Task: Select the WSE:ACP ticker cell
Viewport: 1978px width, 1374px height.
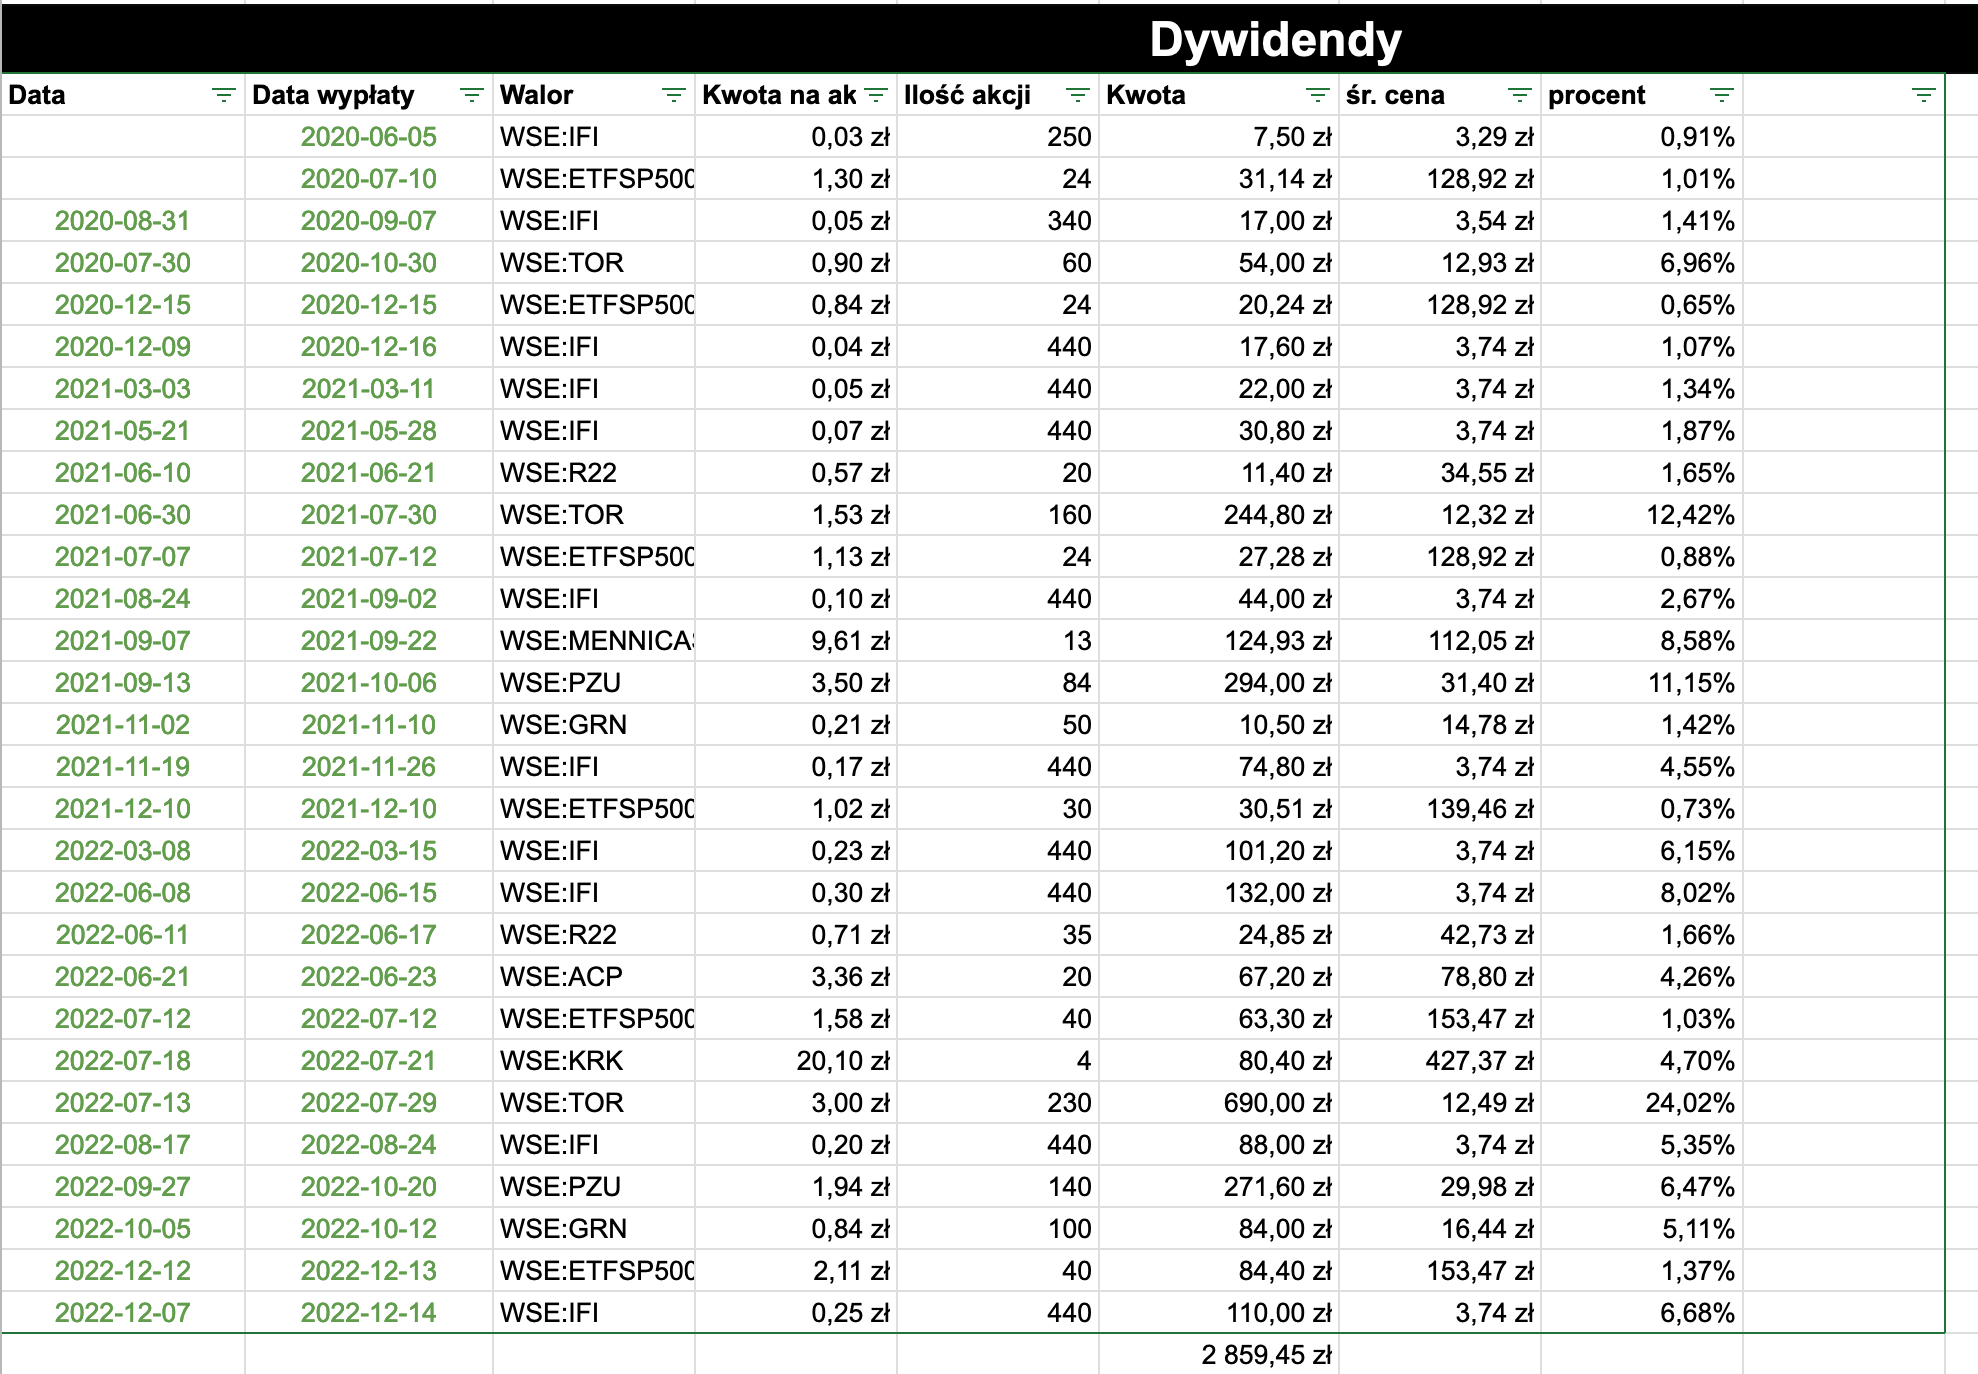Action: [594, 977]
